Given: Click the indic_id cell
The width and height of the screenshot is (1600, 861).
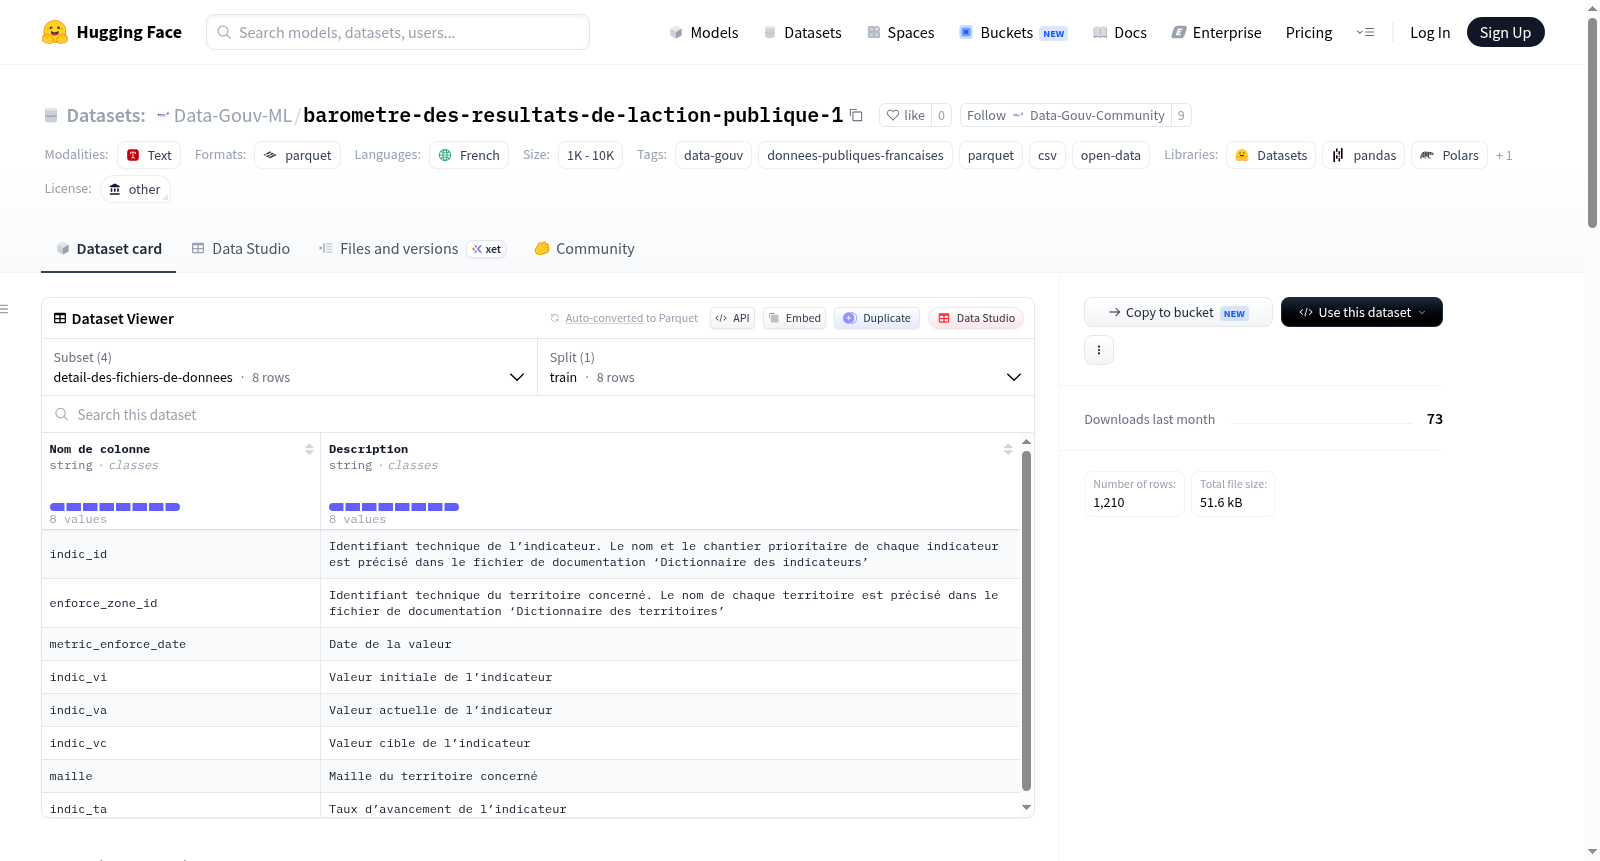Looking at the screenshot, I should (x=180, y=554).
